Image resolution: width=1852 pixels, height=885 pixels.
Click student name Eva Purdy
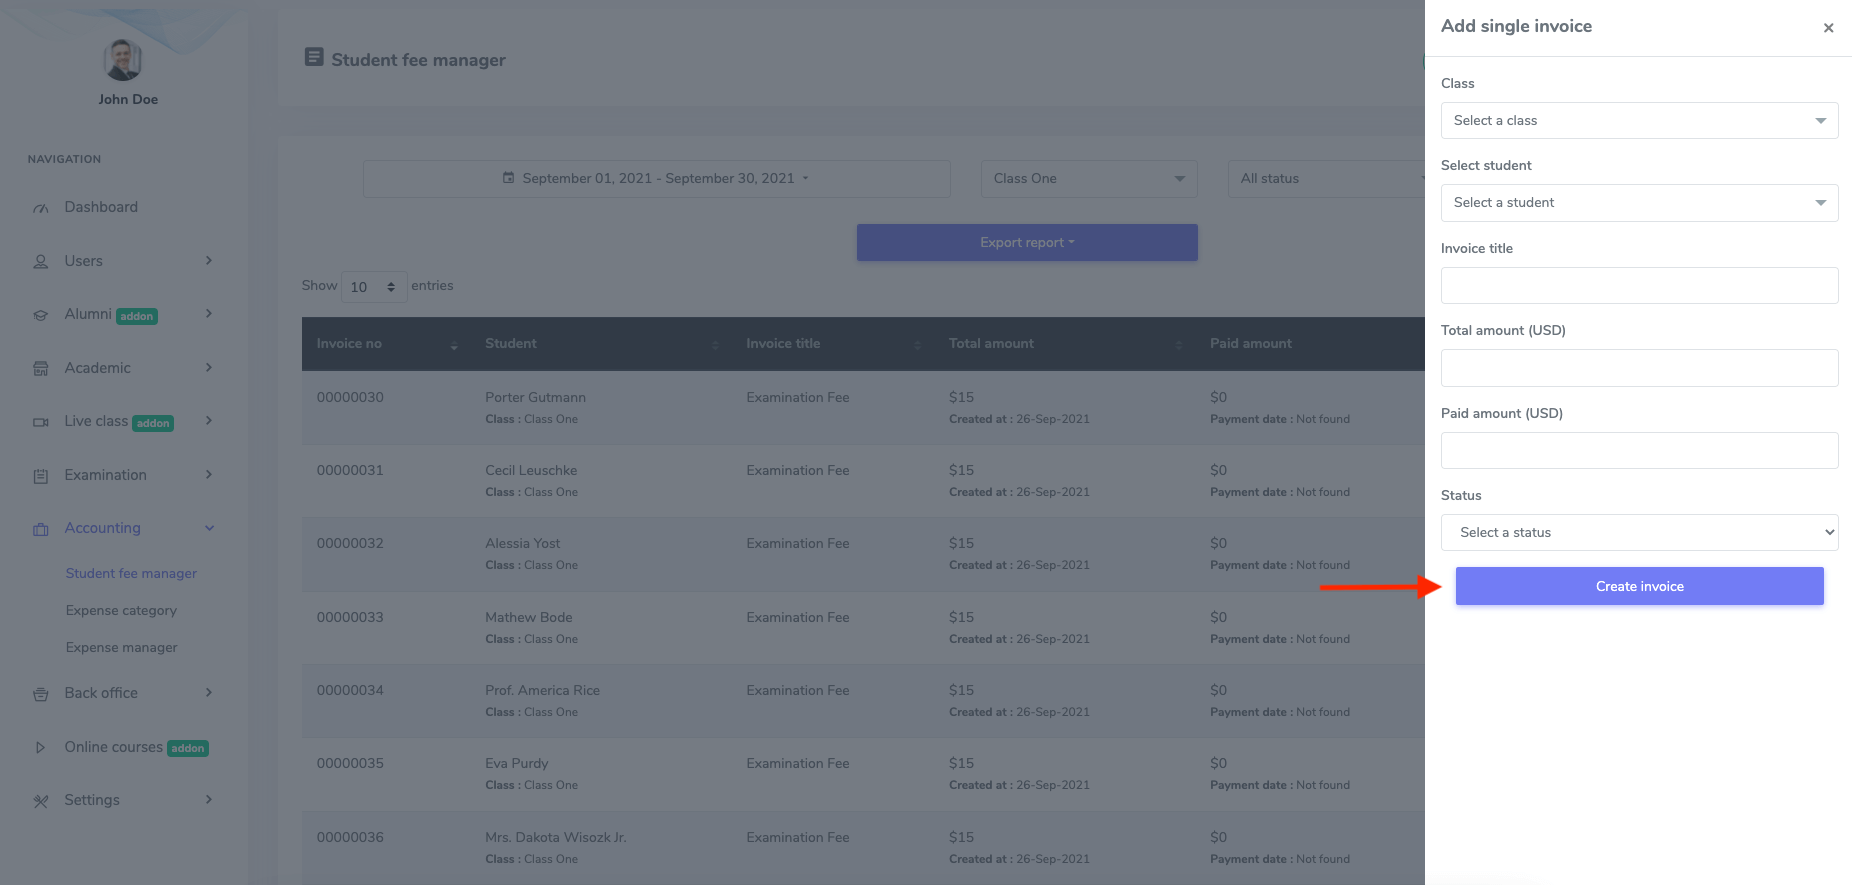tap(517, 764)
